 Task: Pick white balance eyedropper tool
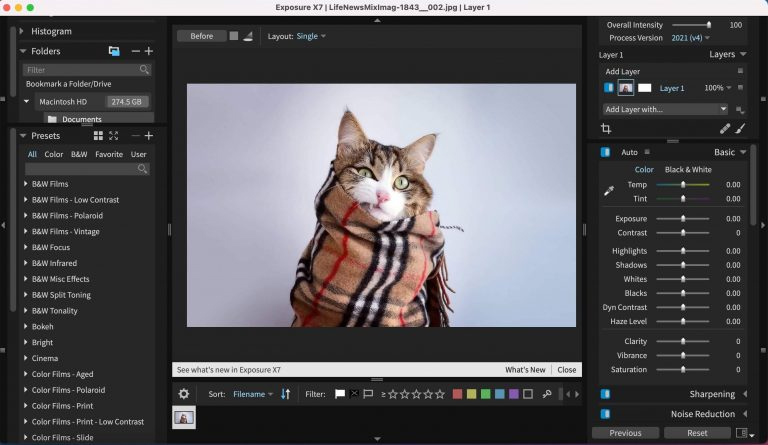609,191
